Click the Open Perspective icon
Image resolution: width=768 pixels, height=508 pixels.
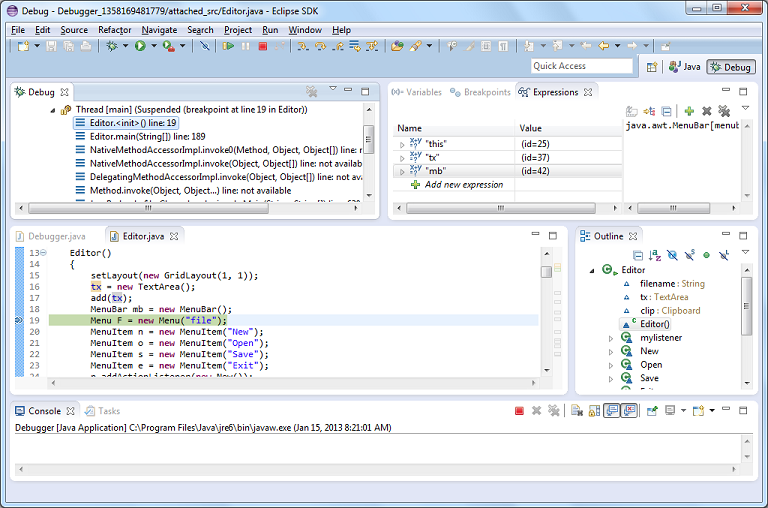pos(651,67)
